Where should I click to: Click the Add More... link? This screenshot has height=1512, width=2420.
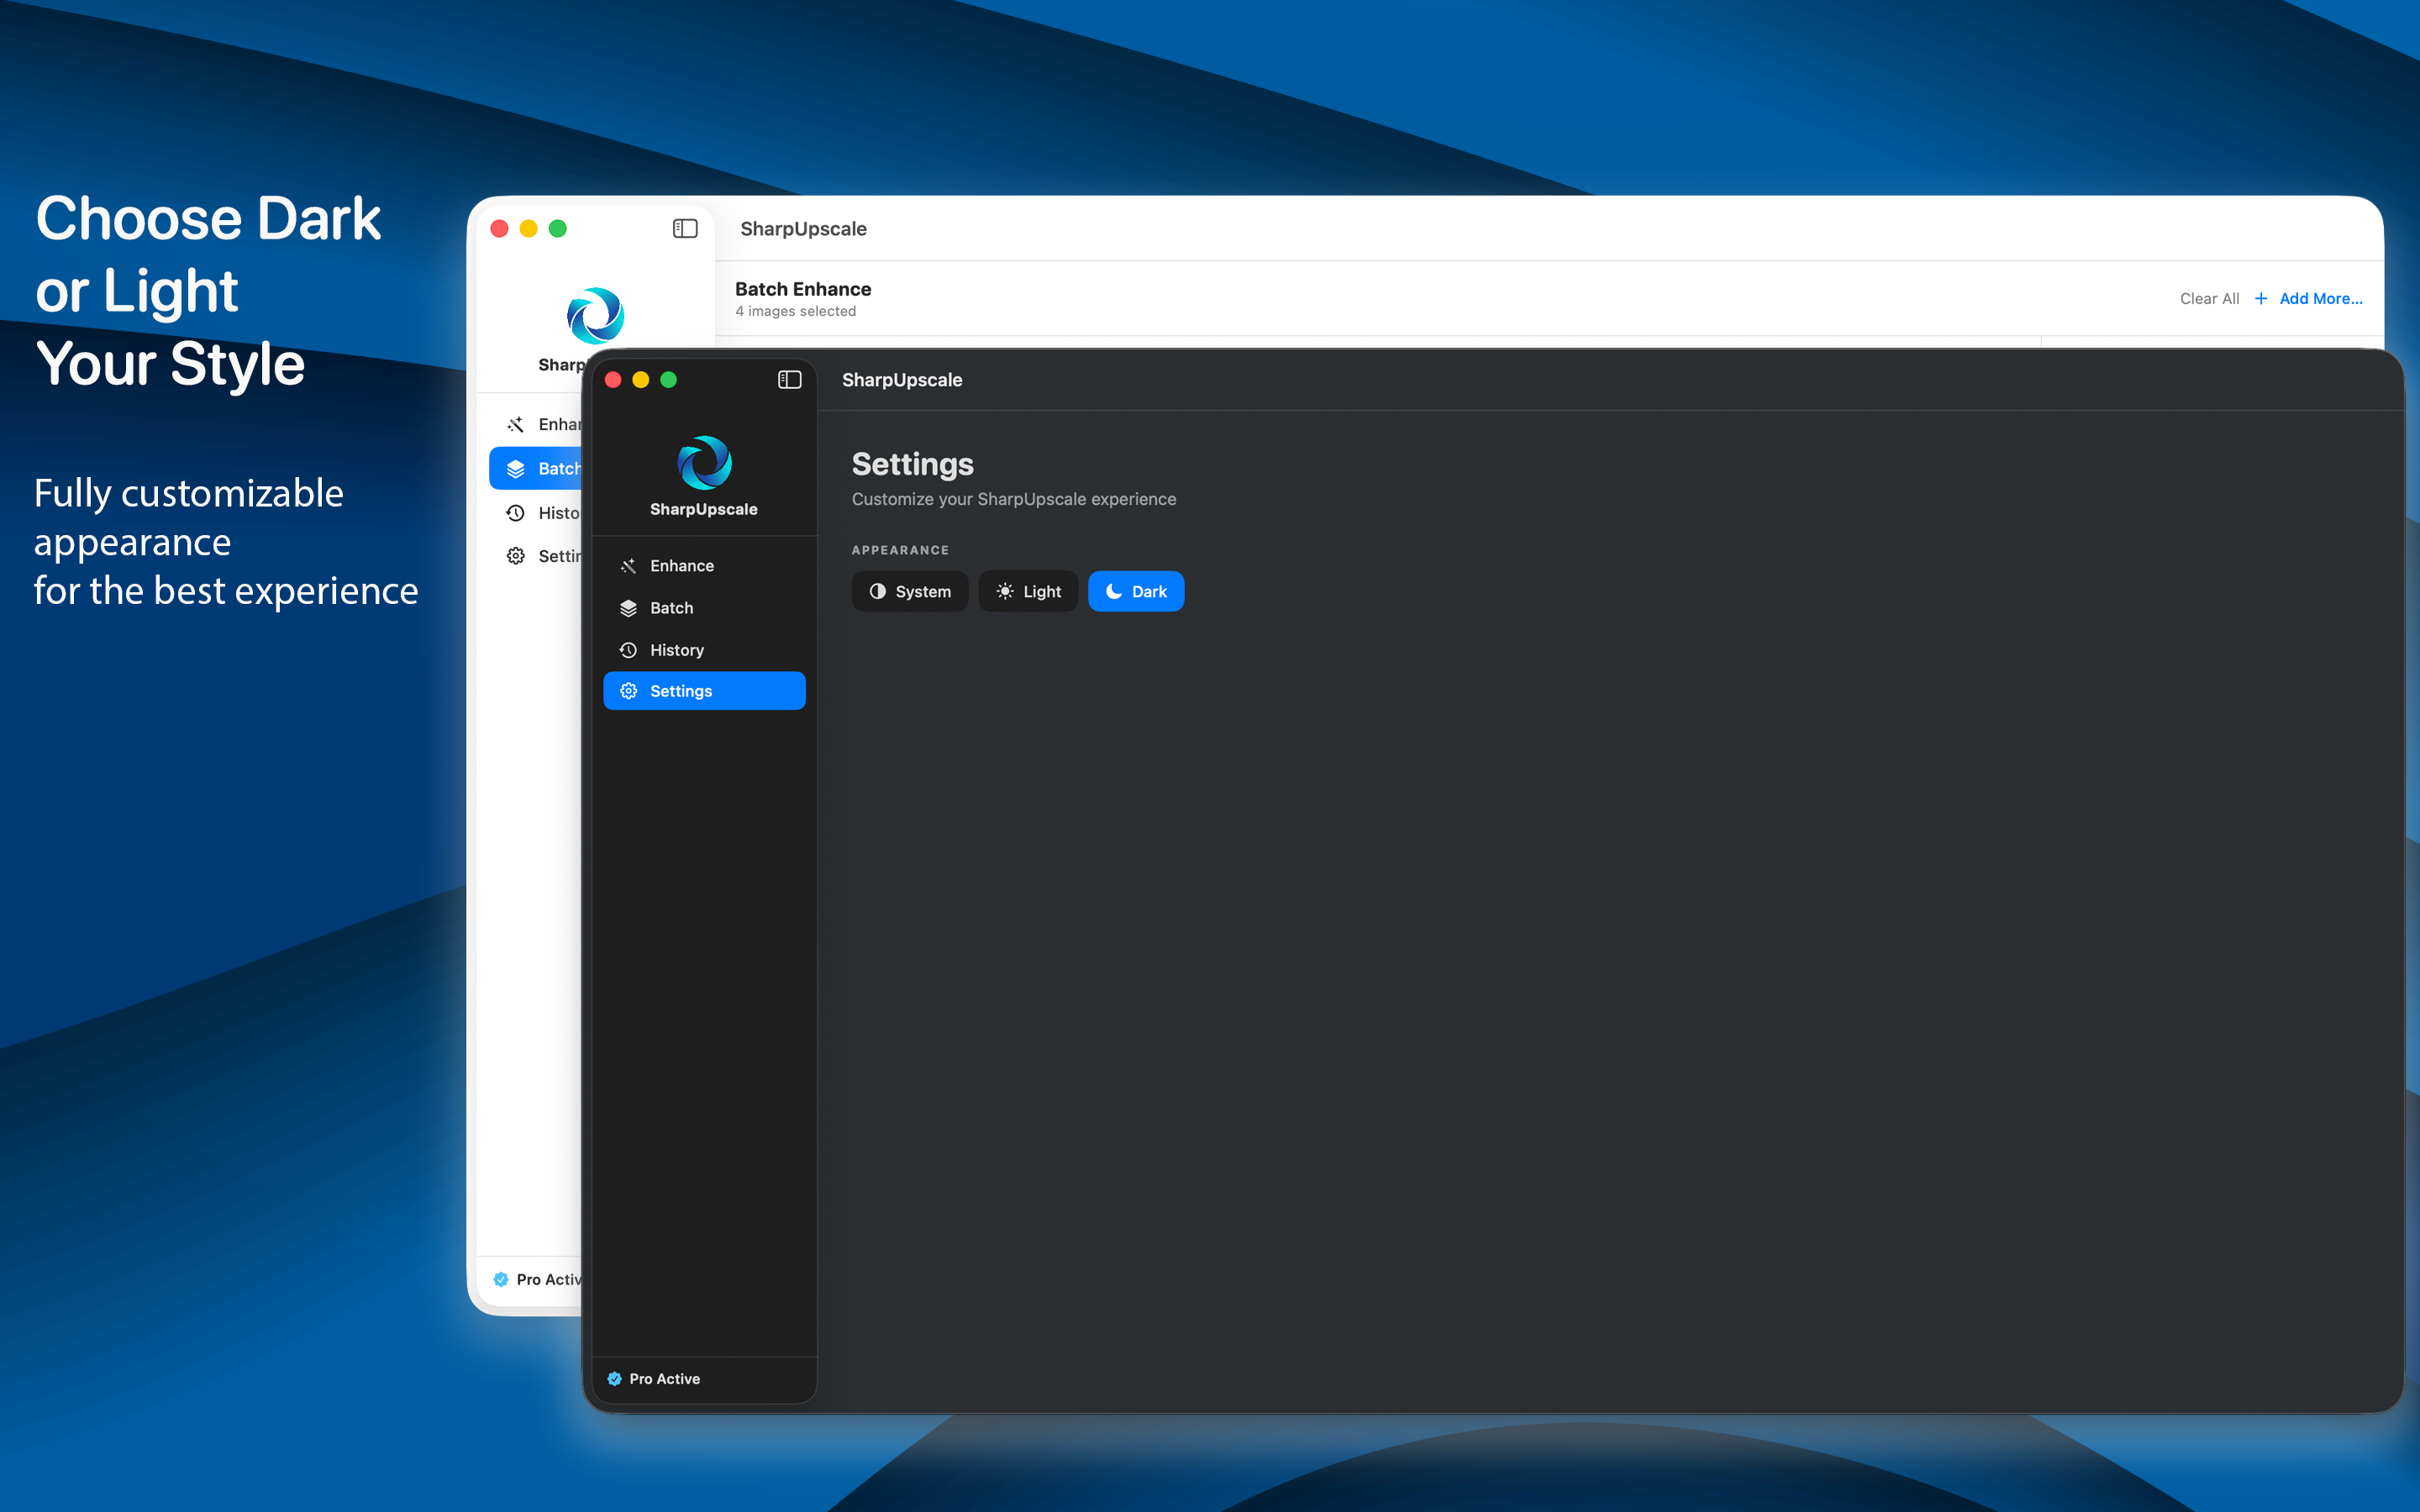(2322, 298)
